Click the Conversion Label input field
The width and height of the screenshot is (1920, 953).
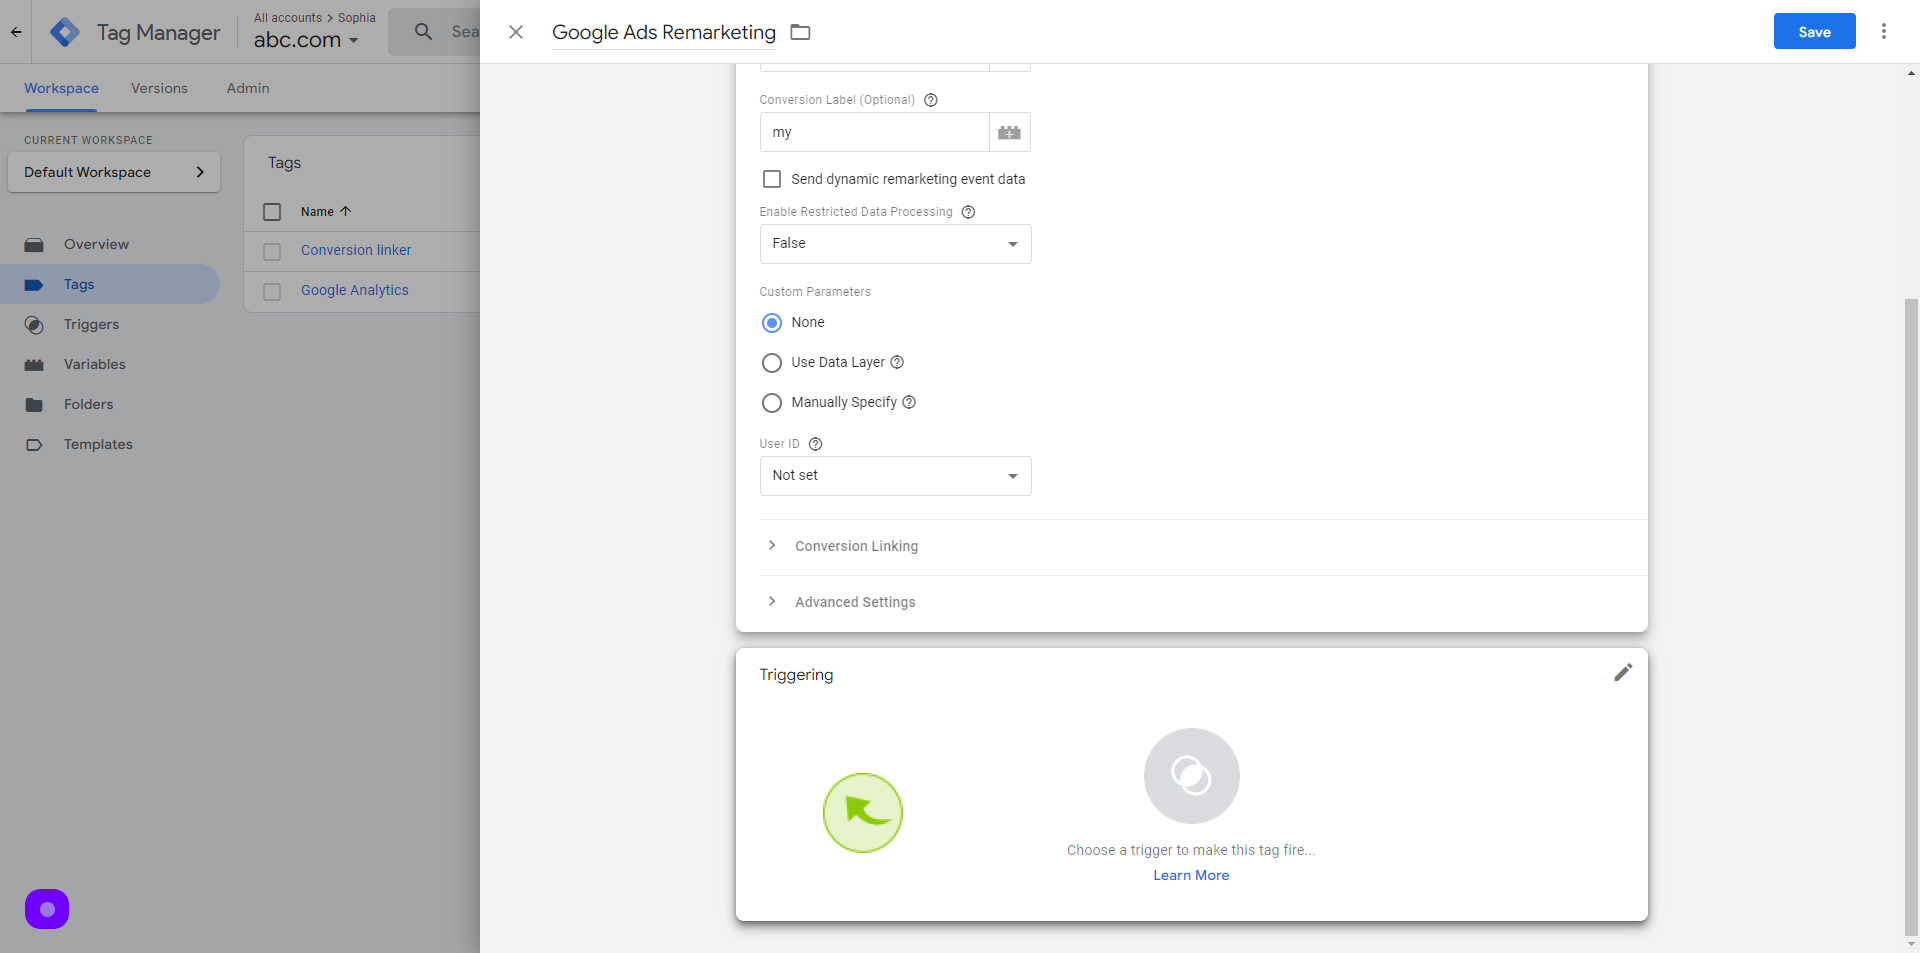point(875,132)
